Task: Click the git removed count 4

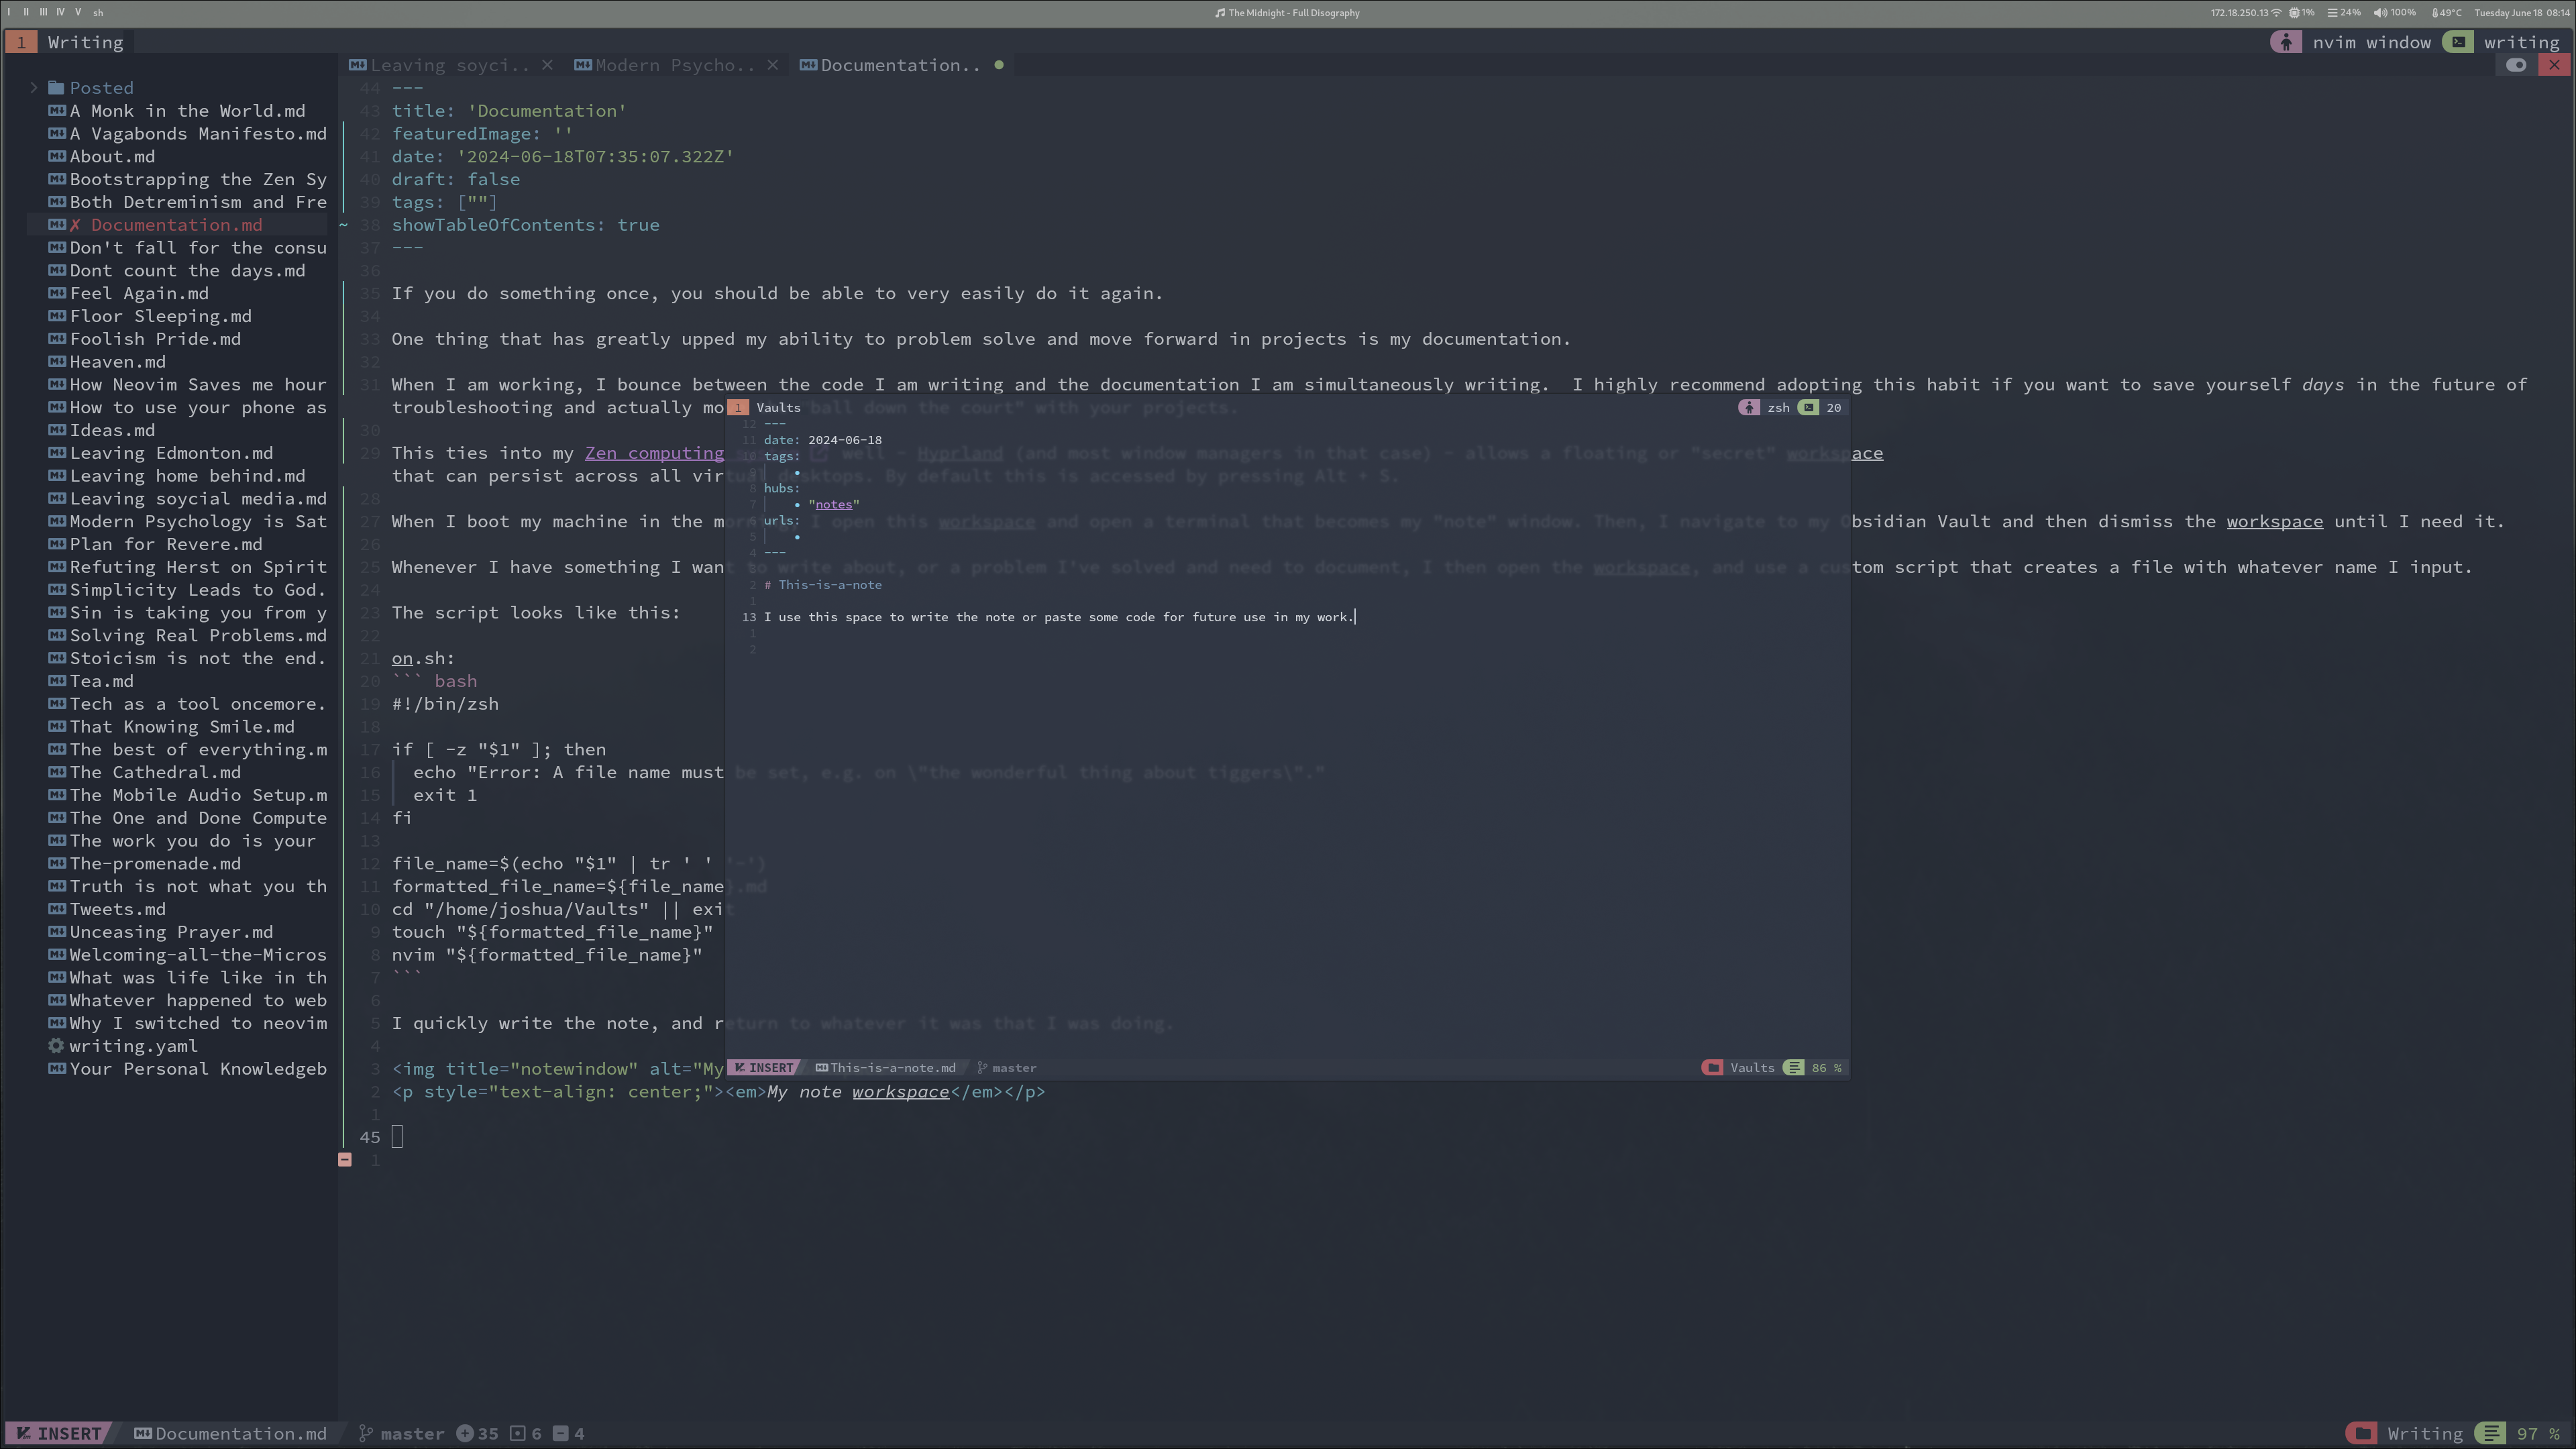Action: pos(569,1434)
